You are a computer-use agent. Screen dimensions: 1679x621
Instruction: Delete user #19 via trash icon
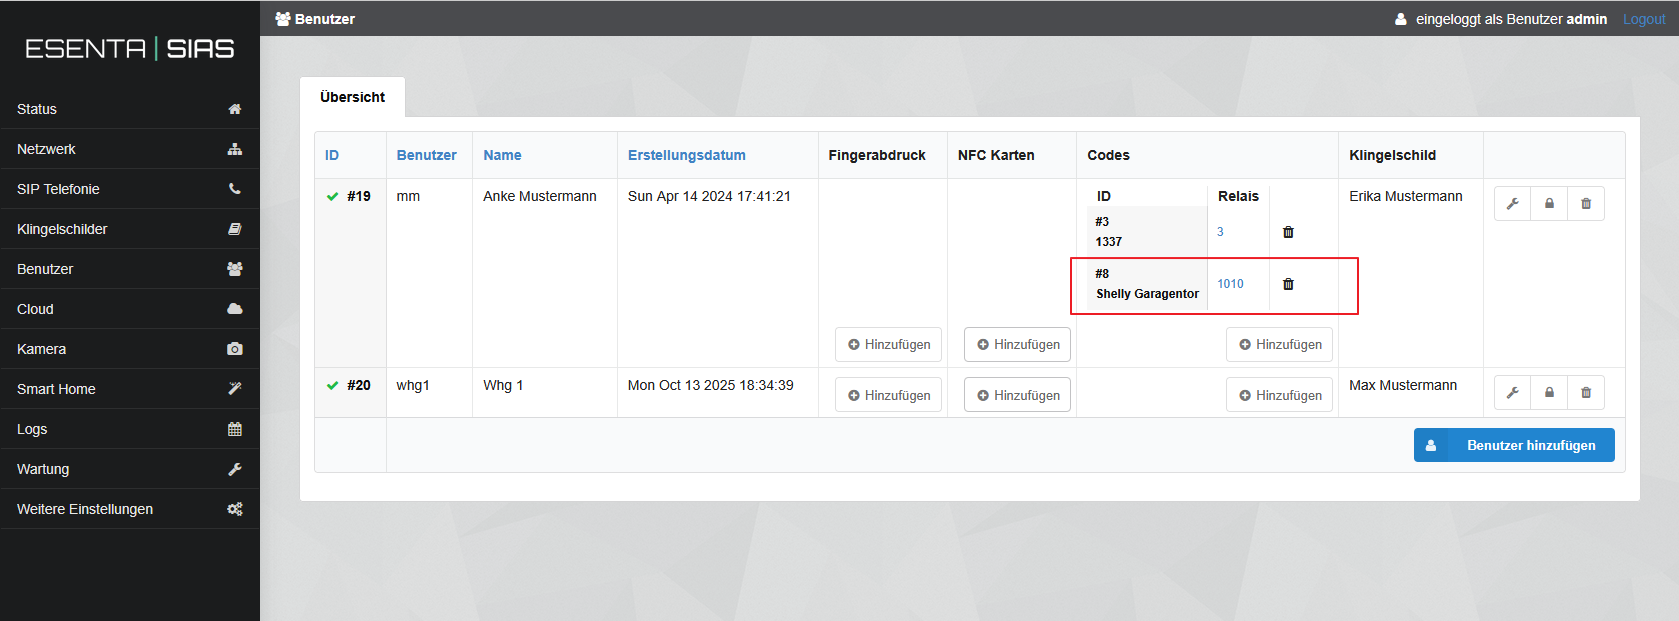point(1586,204)
